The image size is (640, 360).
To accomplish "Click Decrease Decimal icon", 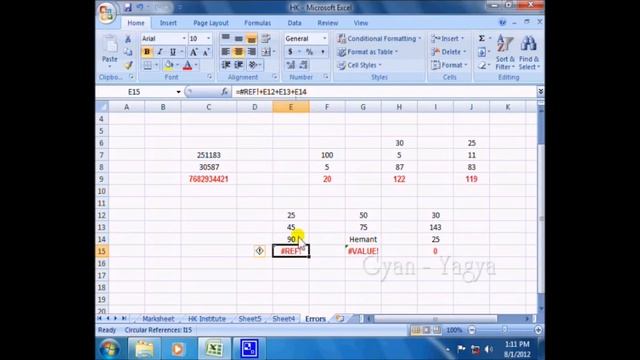I will point(303,65).
